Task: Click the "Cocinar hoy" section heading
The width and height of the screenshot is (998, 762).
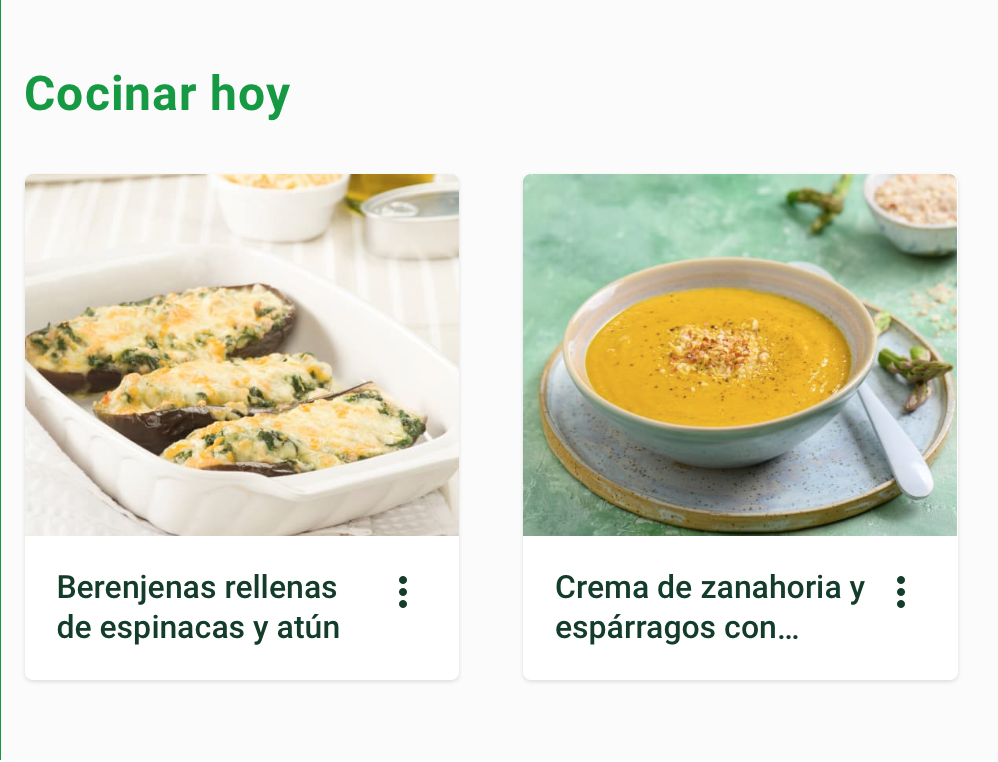Action: (x=157, y=94)
